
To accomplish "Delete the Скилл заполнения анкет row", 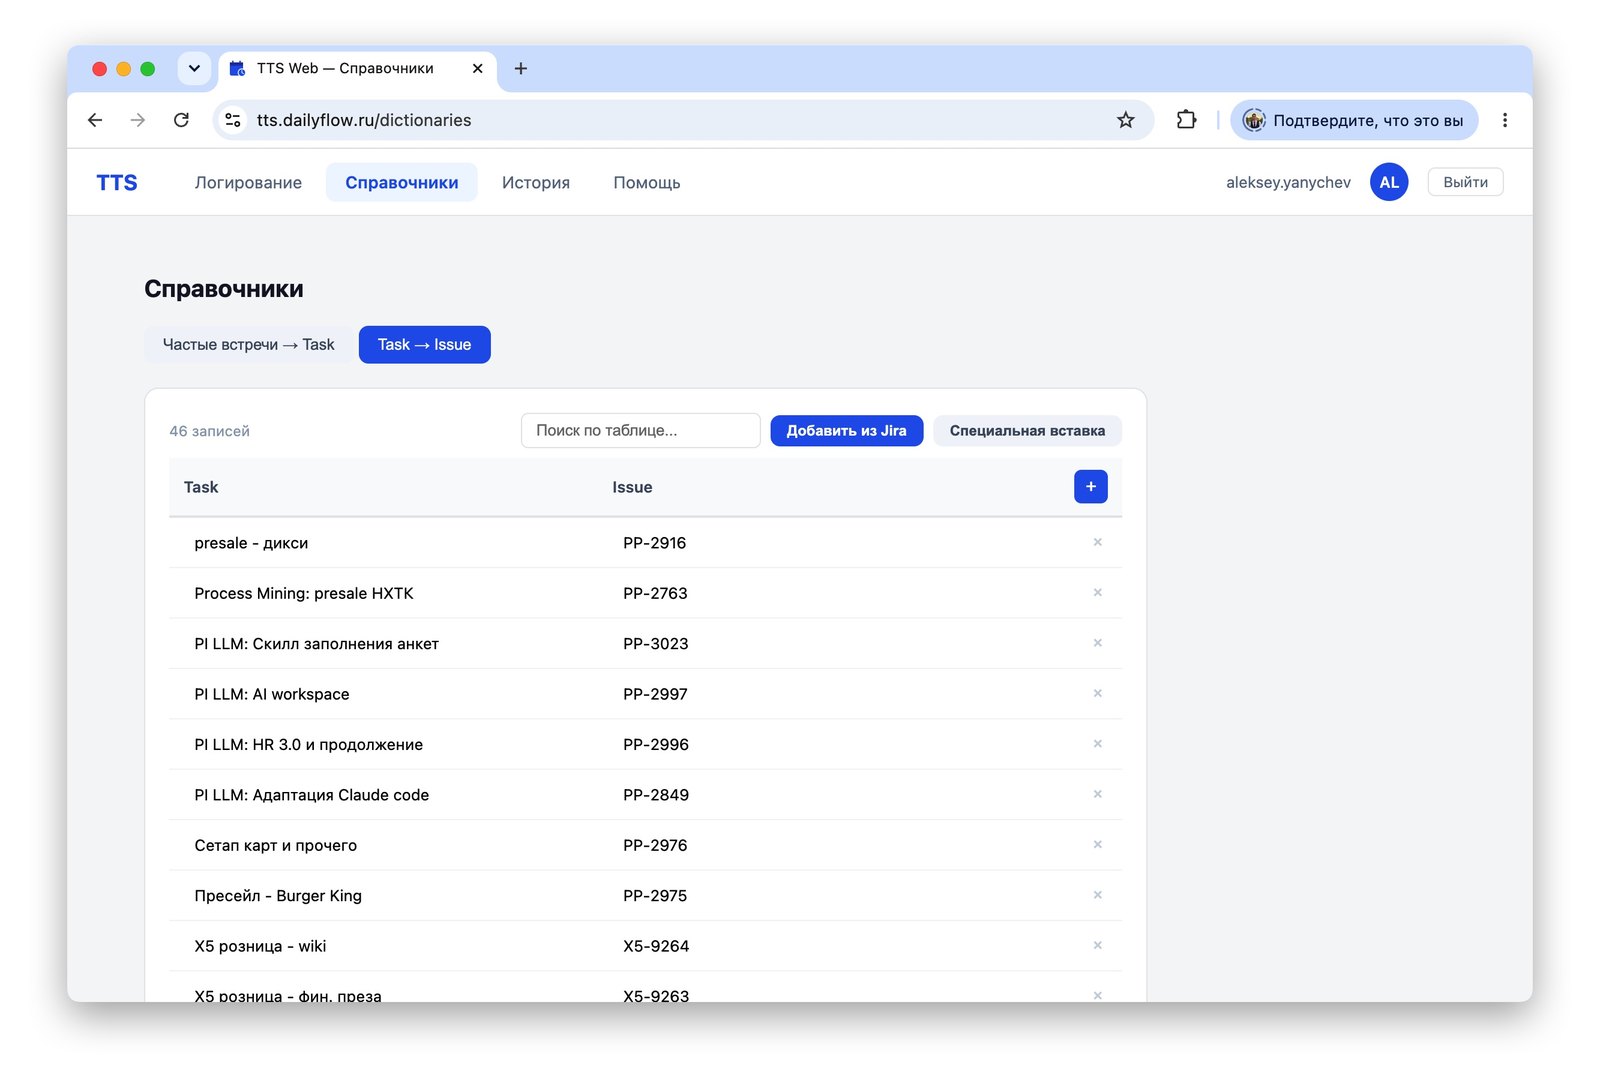I will point(1097,643).
